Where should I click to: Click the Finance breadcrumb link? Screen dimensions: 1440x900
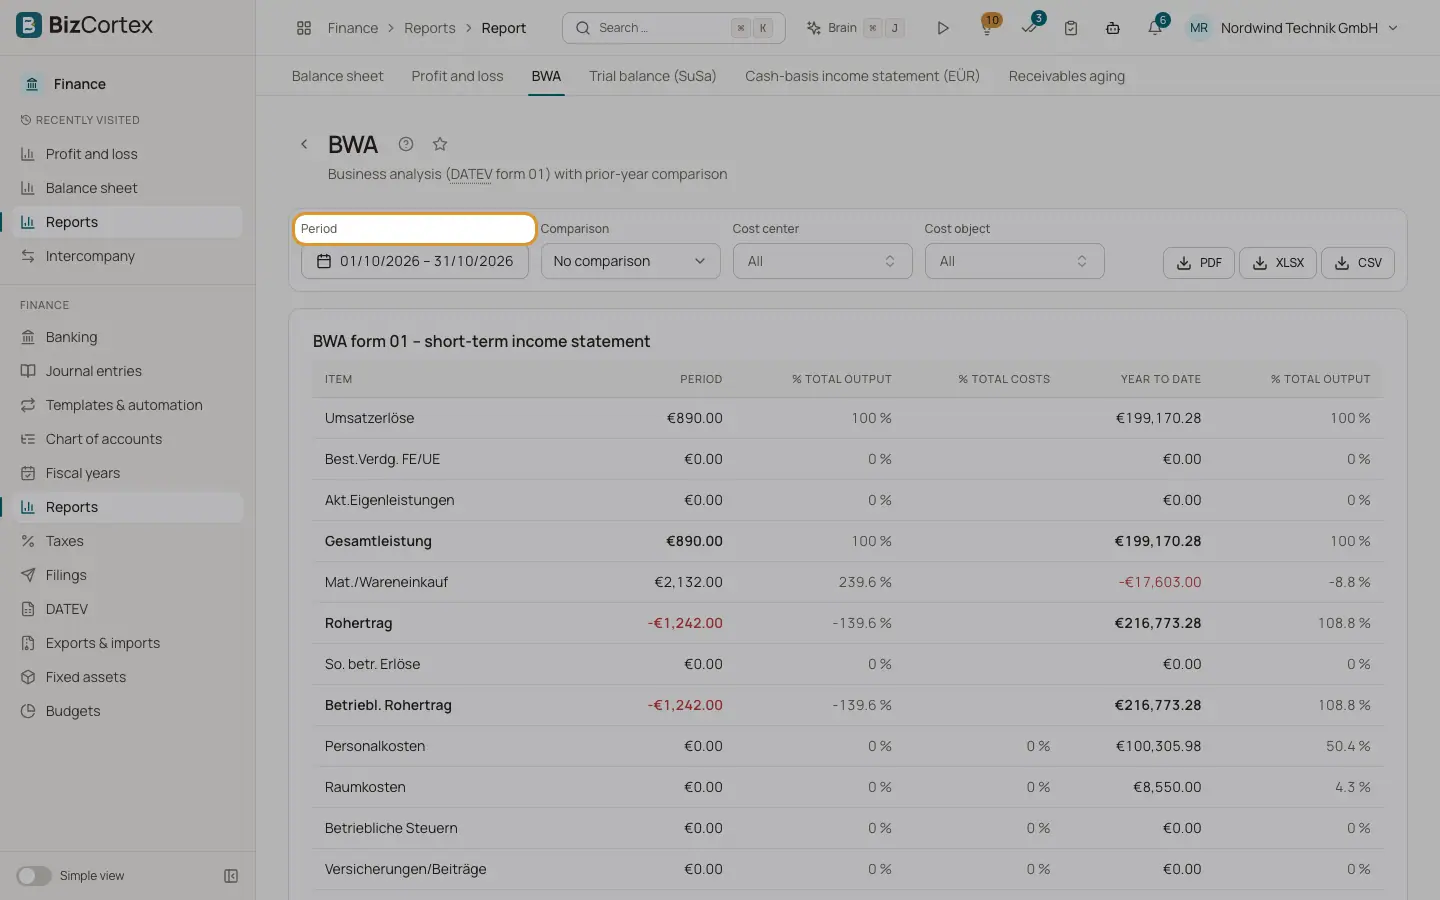[353, 28]
